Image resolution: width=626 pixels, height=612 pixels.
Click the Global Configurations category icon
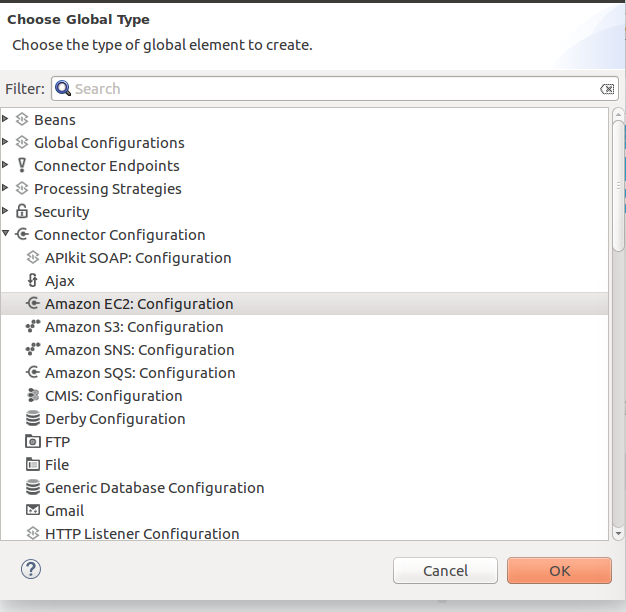[x=22, y=143]
